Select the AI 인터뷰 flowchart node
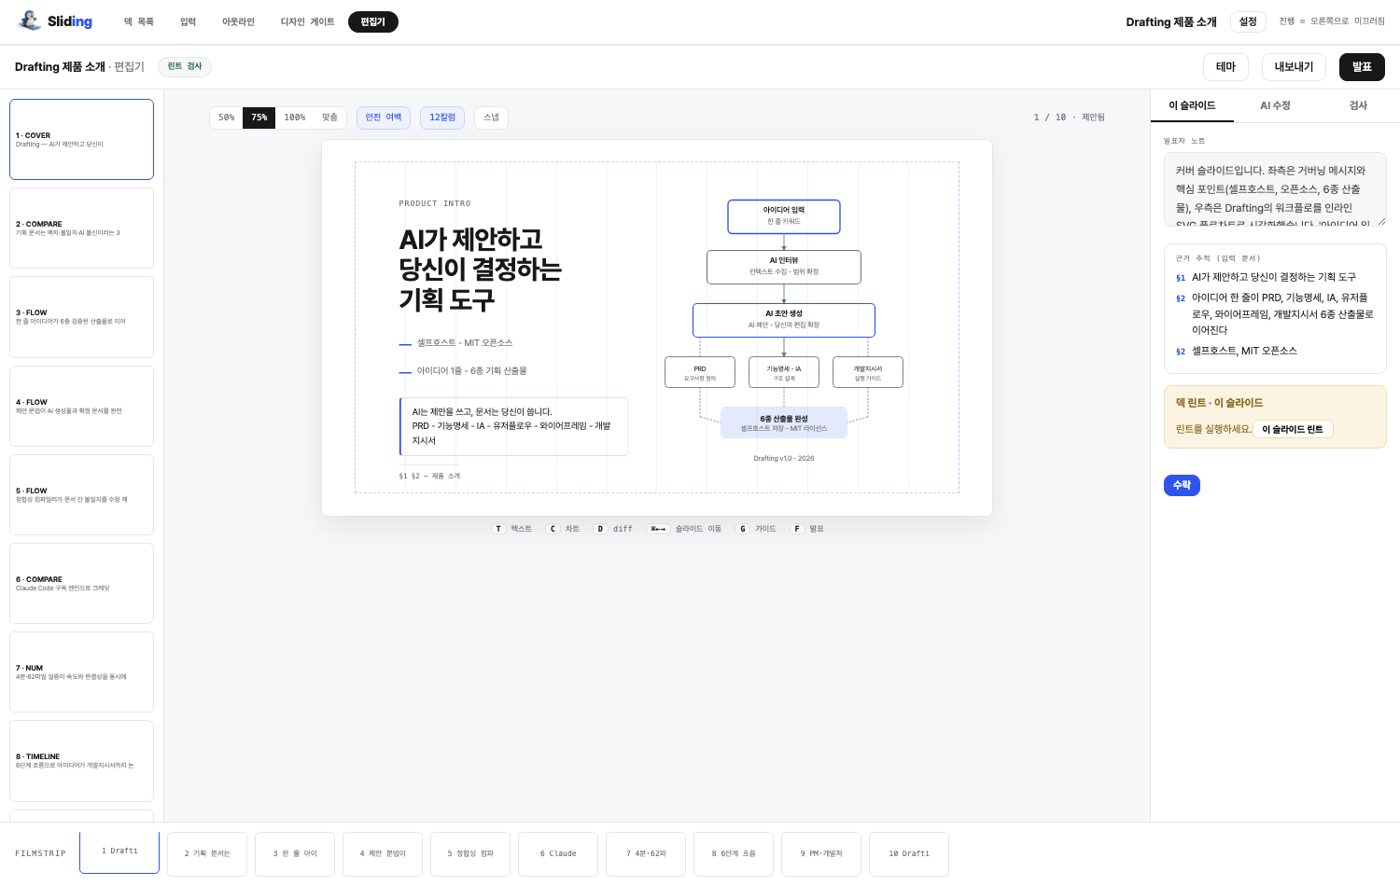1400x886 pixels. [784, 267]
